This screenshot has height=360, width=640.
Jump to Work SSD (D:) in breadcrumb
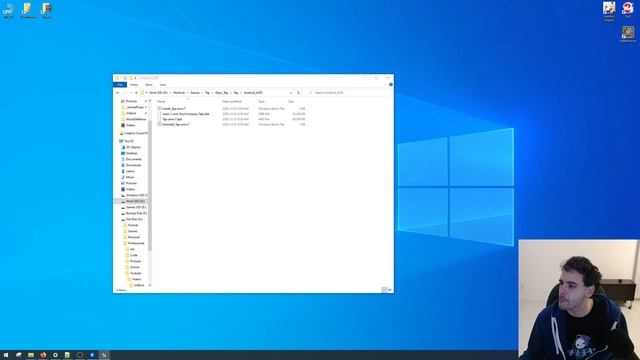158,93
